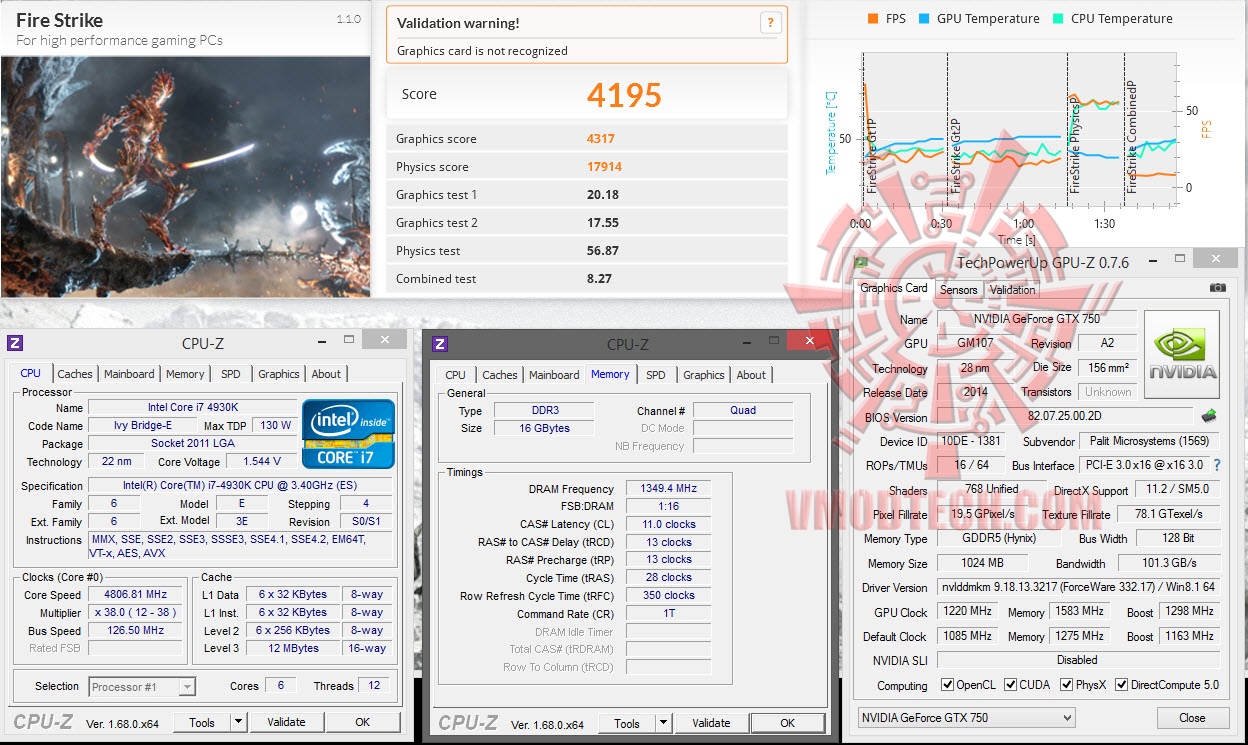
Task: Click the DRAM Frequency value 1349.4 MHz
Action: pyautogui.click(x=668, y=489)
